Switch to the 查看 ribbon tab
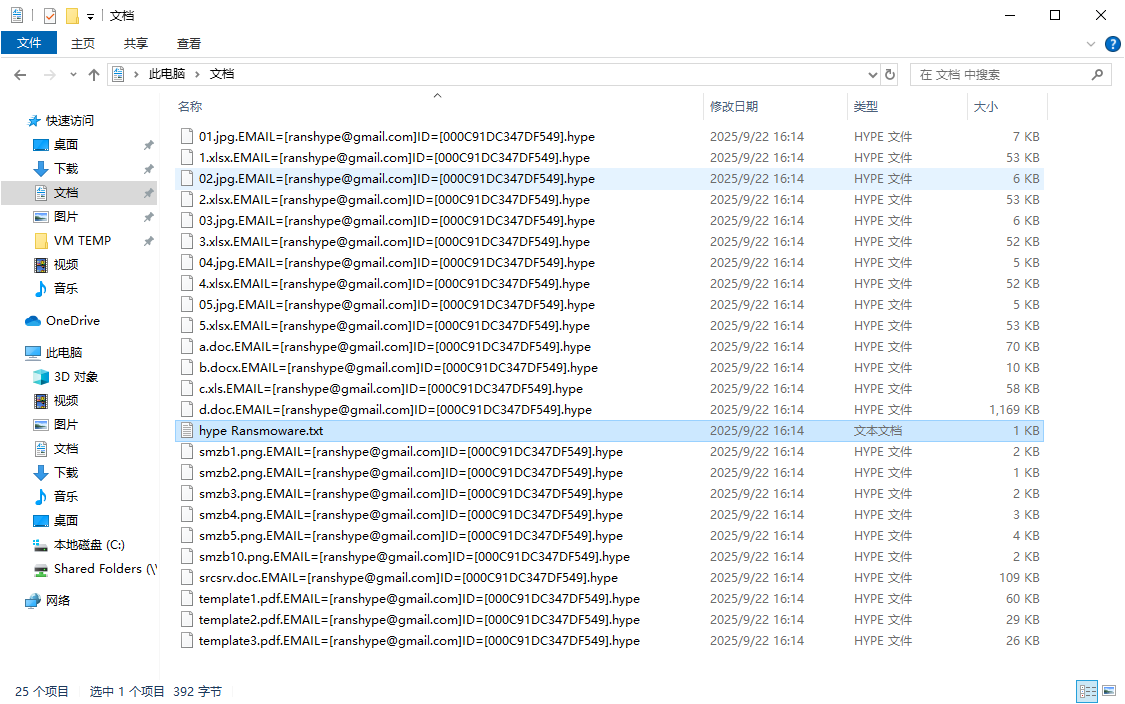Viewport: 1125px width, 704px height. tap(189, 43)
